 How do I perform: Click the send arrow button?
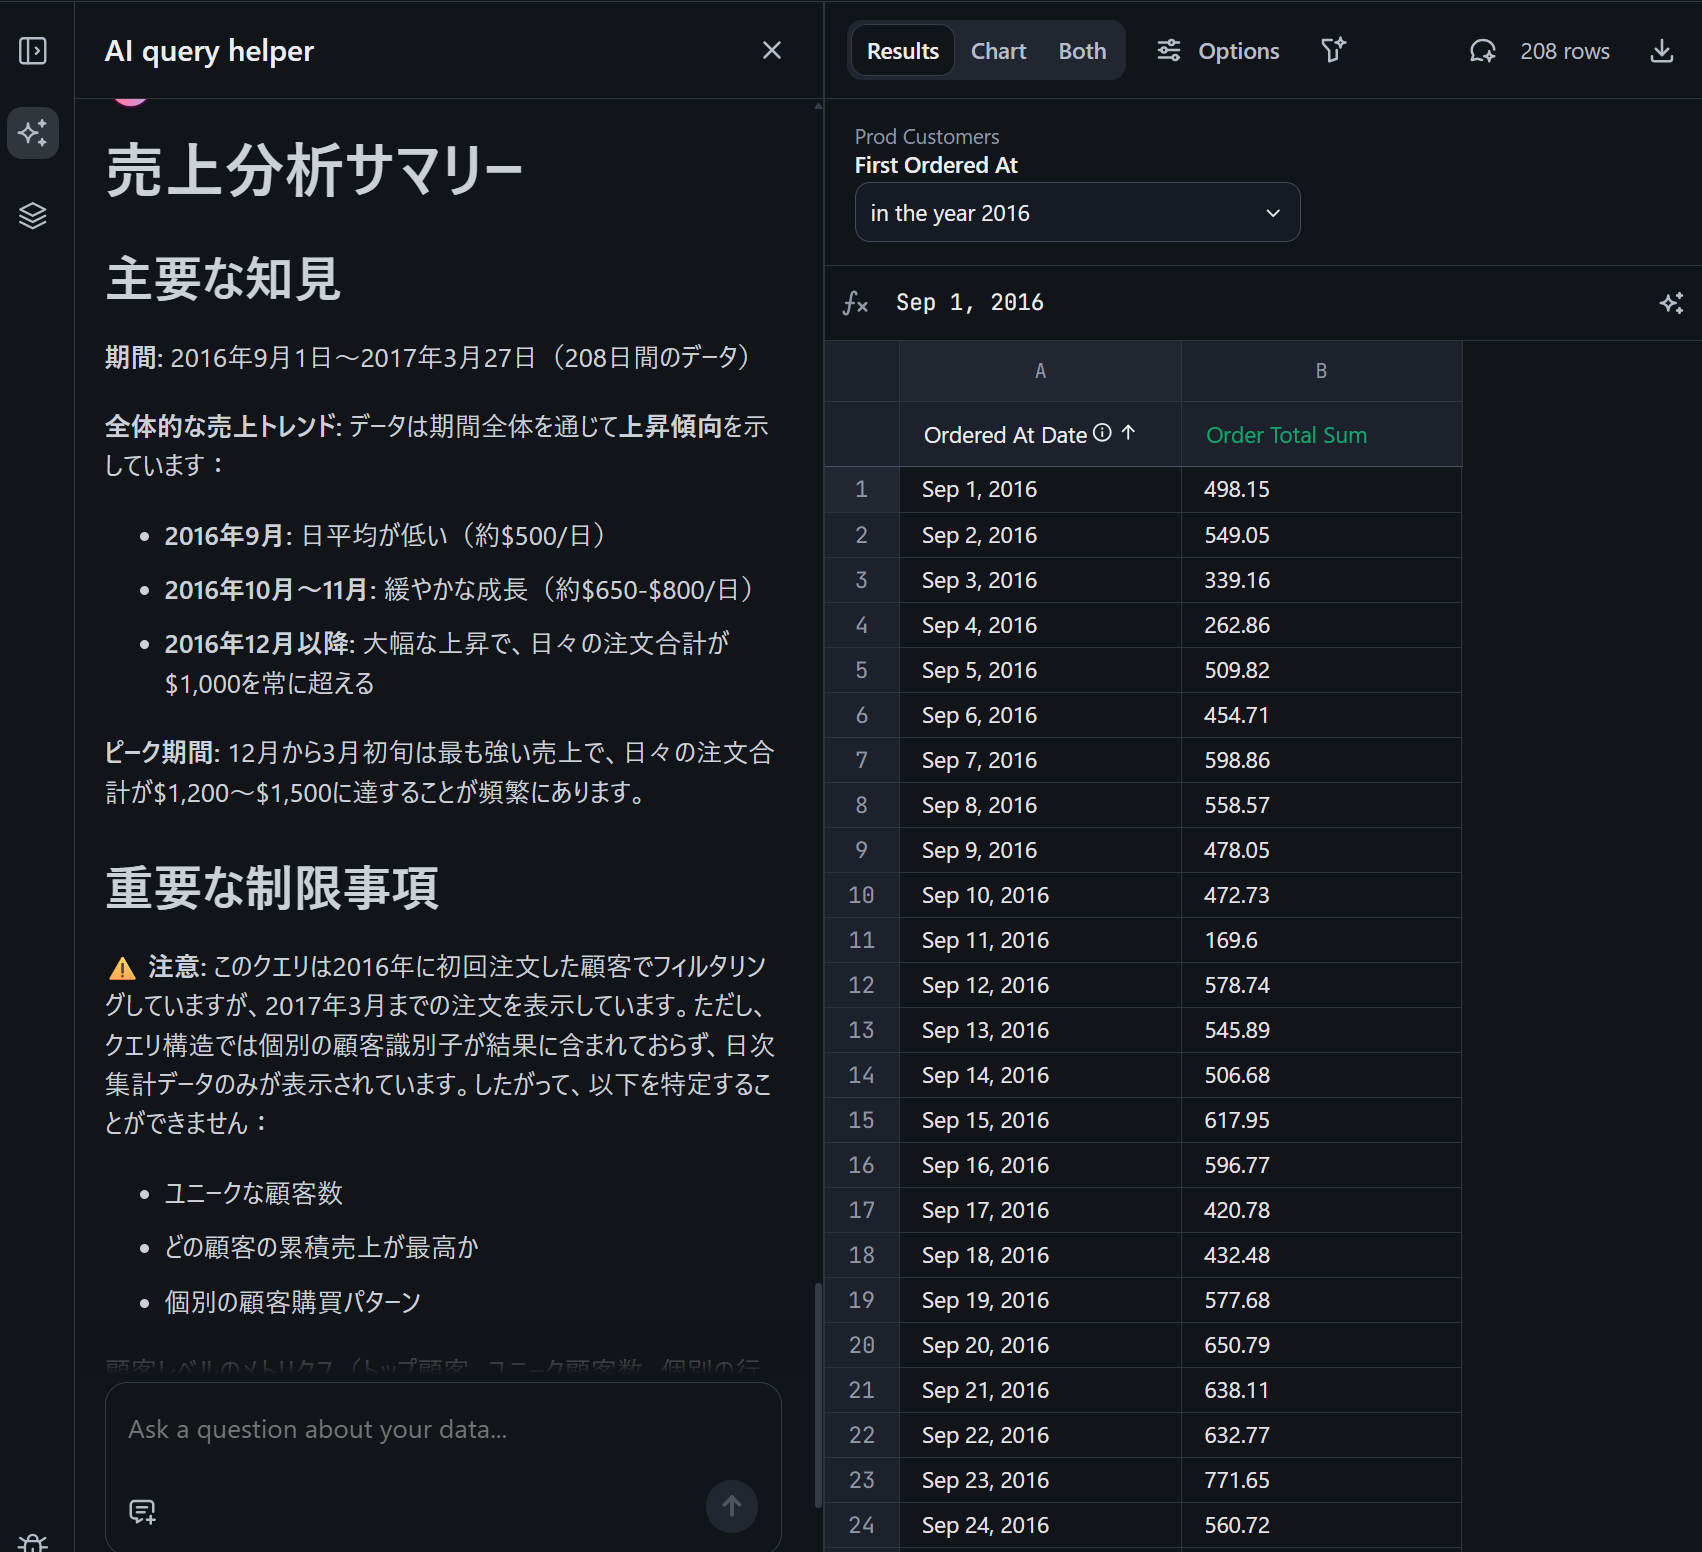pos(731,1506)
